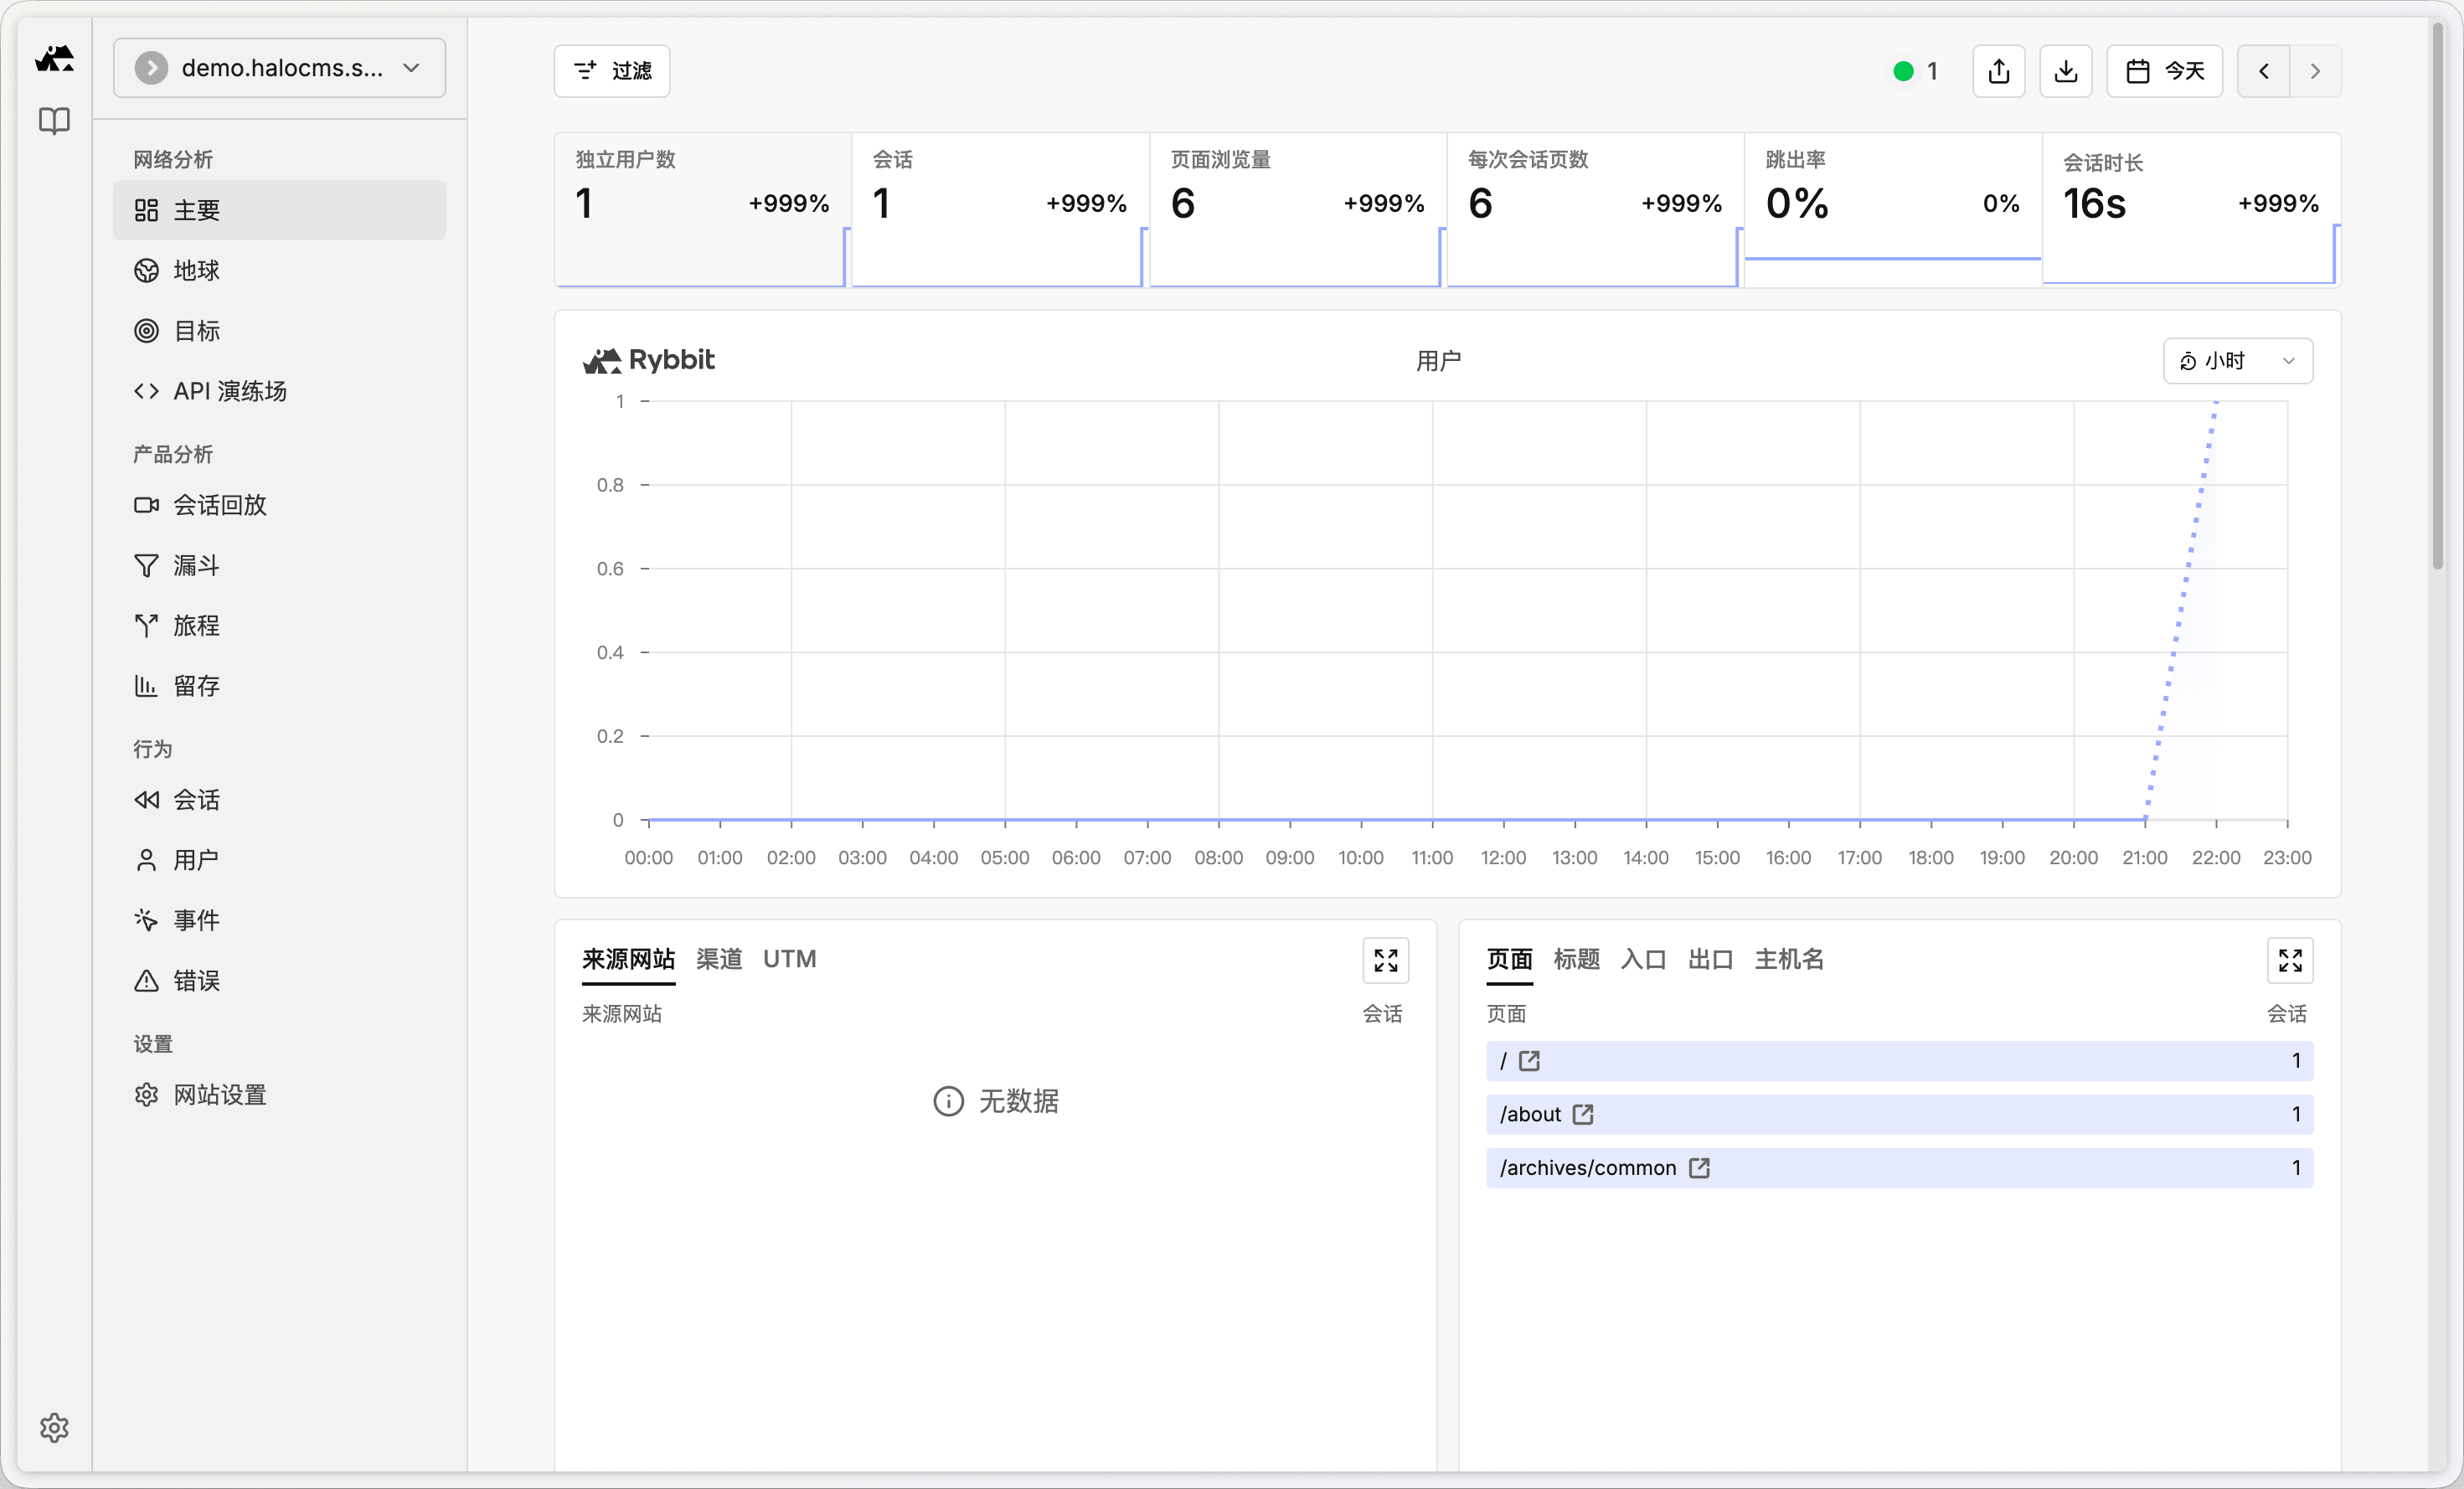Open the demo.halocms site selector dropdown
Image resolution: width=2464 pixels, height=1489 pixels.
279,68
